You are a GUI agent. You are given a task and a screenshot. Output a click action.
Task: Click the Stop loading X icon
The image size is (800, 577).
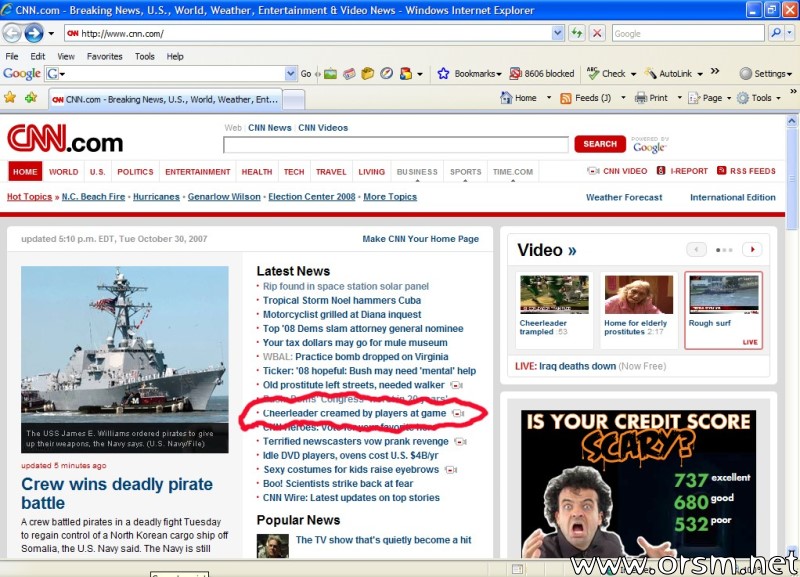(x=597, y=34)
